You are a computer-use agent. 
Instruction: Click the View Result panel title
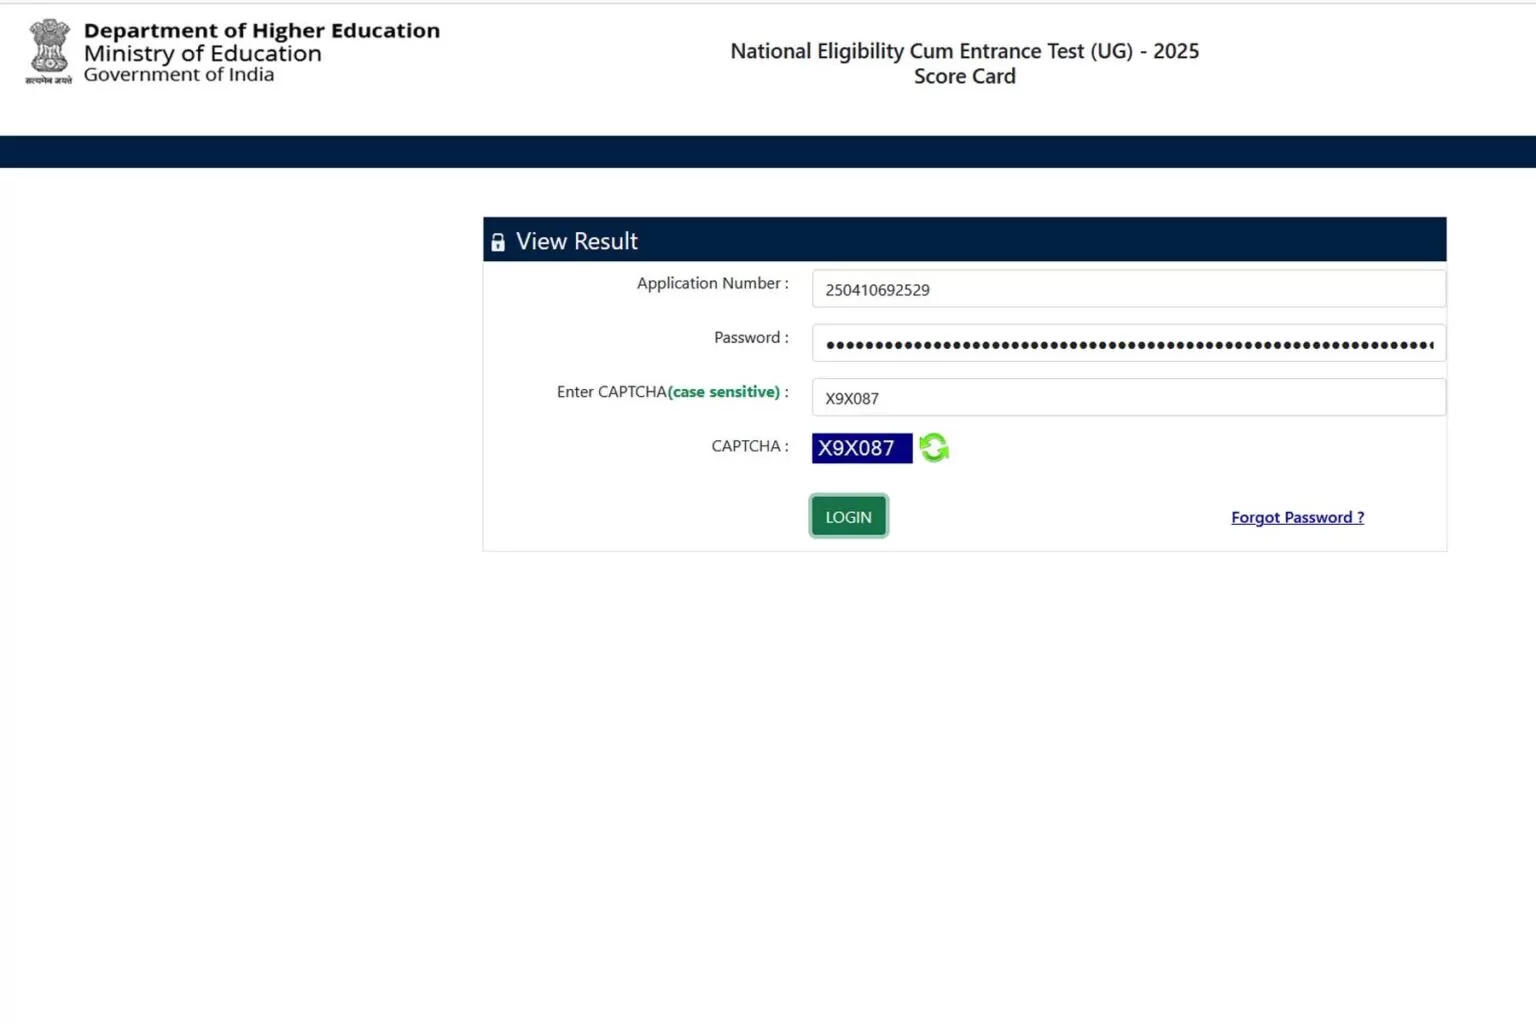(x=576, y=240)
